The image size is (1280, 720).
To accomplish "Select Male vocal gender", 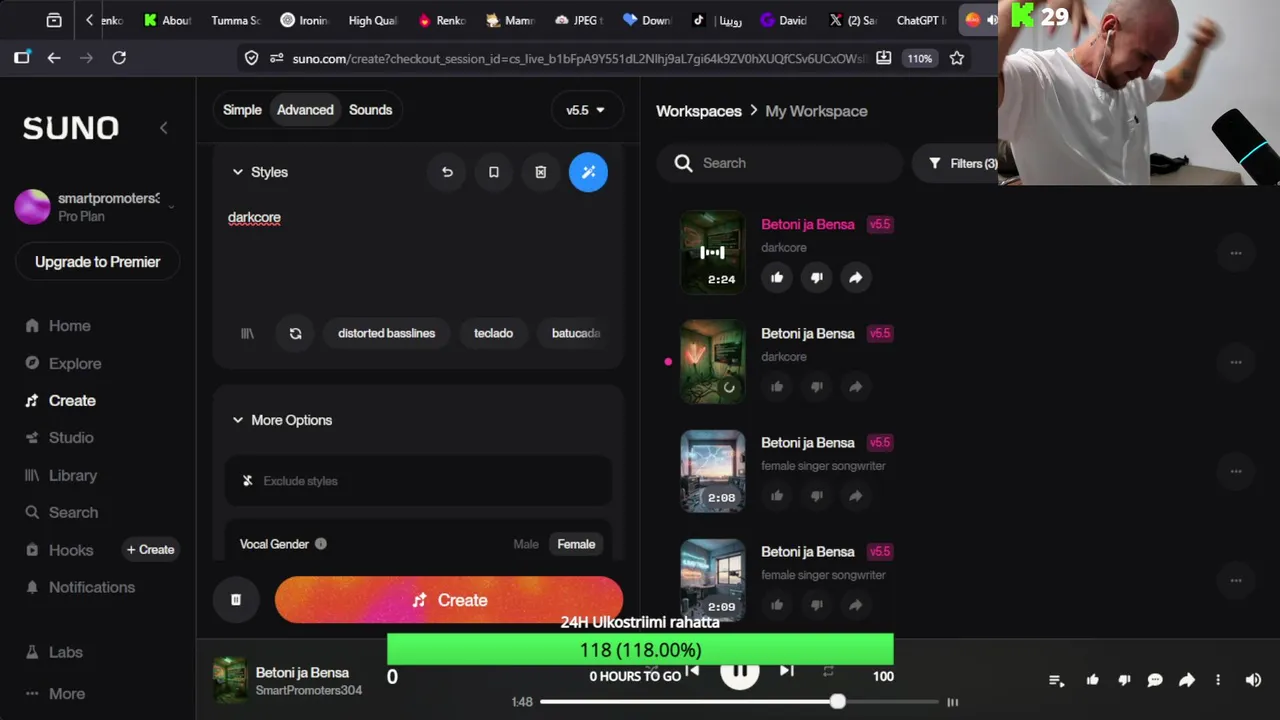I will pos(526,544).
